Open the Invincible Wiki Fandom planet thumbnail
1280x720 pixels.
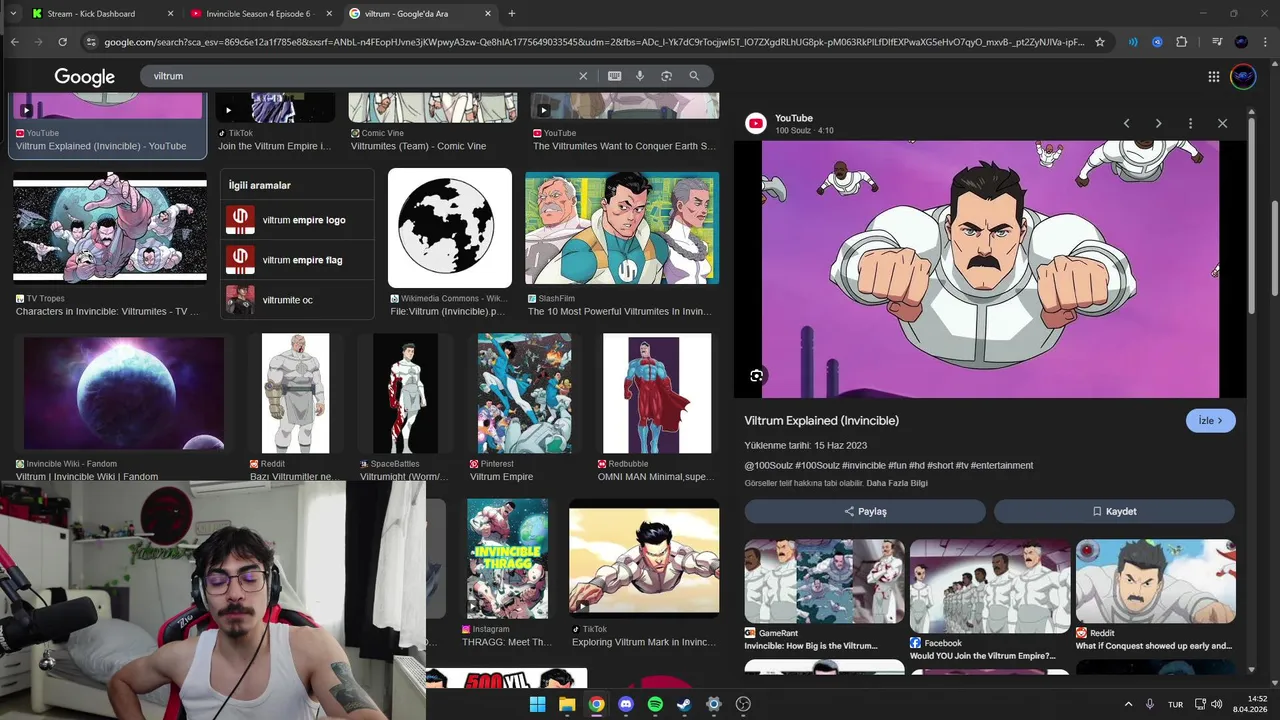point(124,393)
